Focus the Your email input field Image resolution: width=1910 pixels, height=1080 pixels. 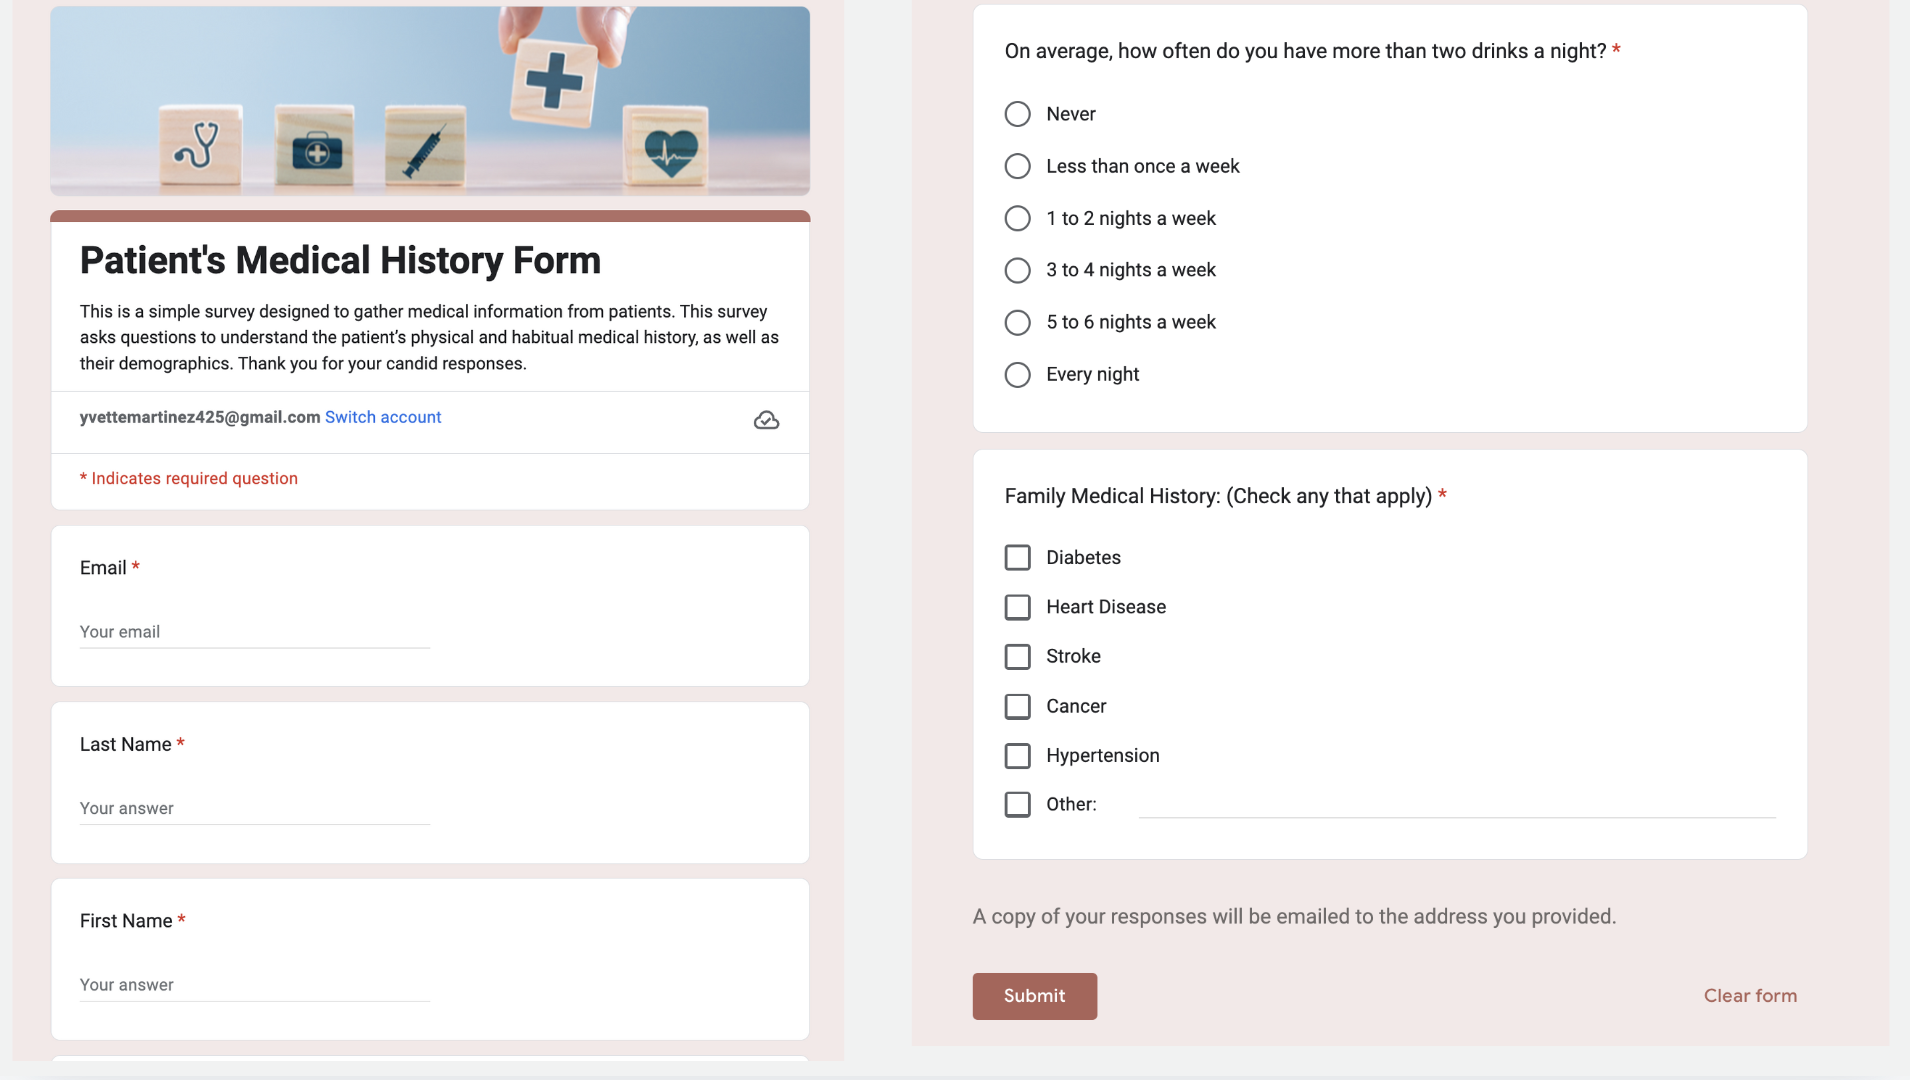point(255,632)
